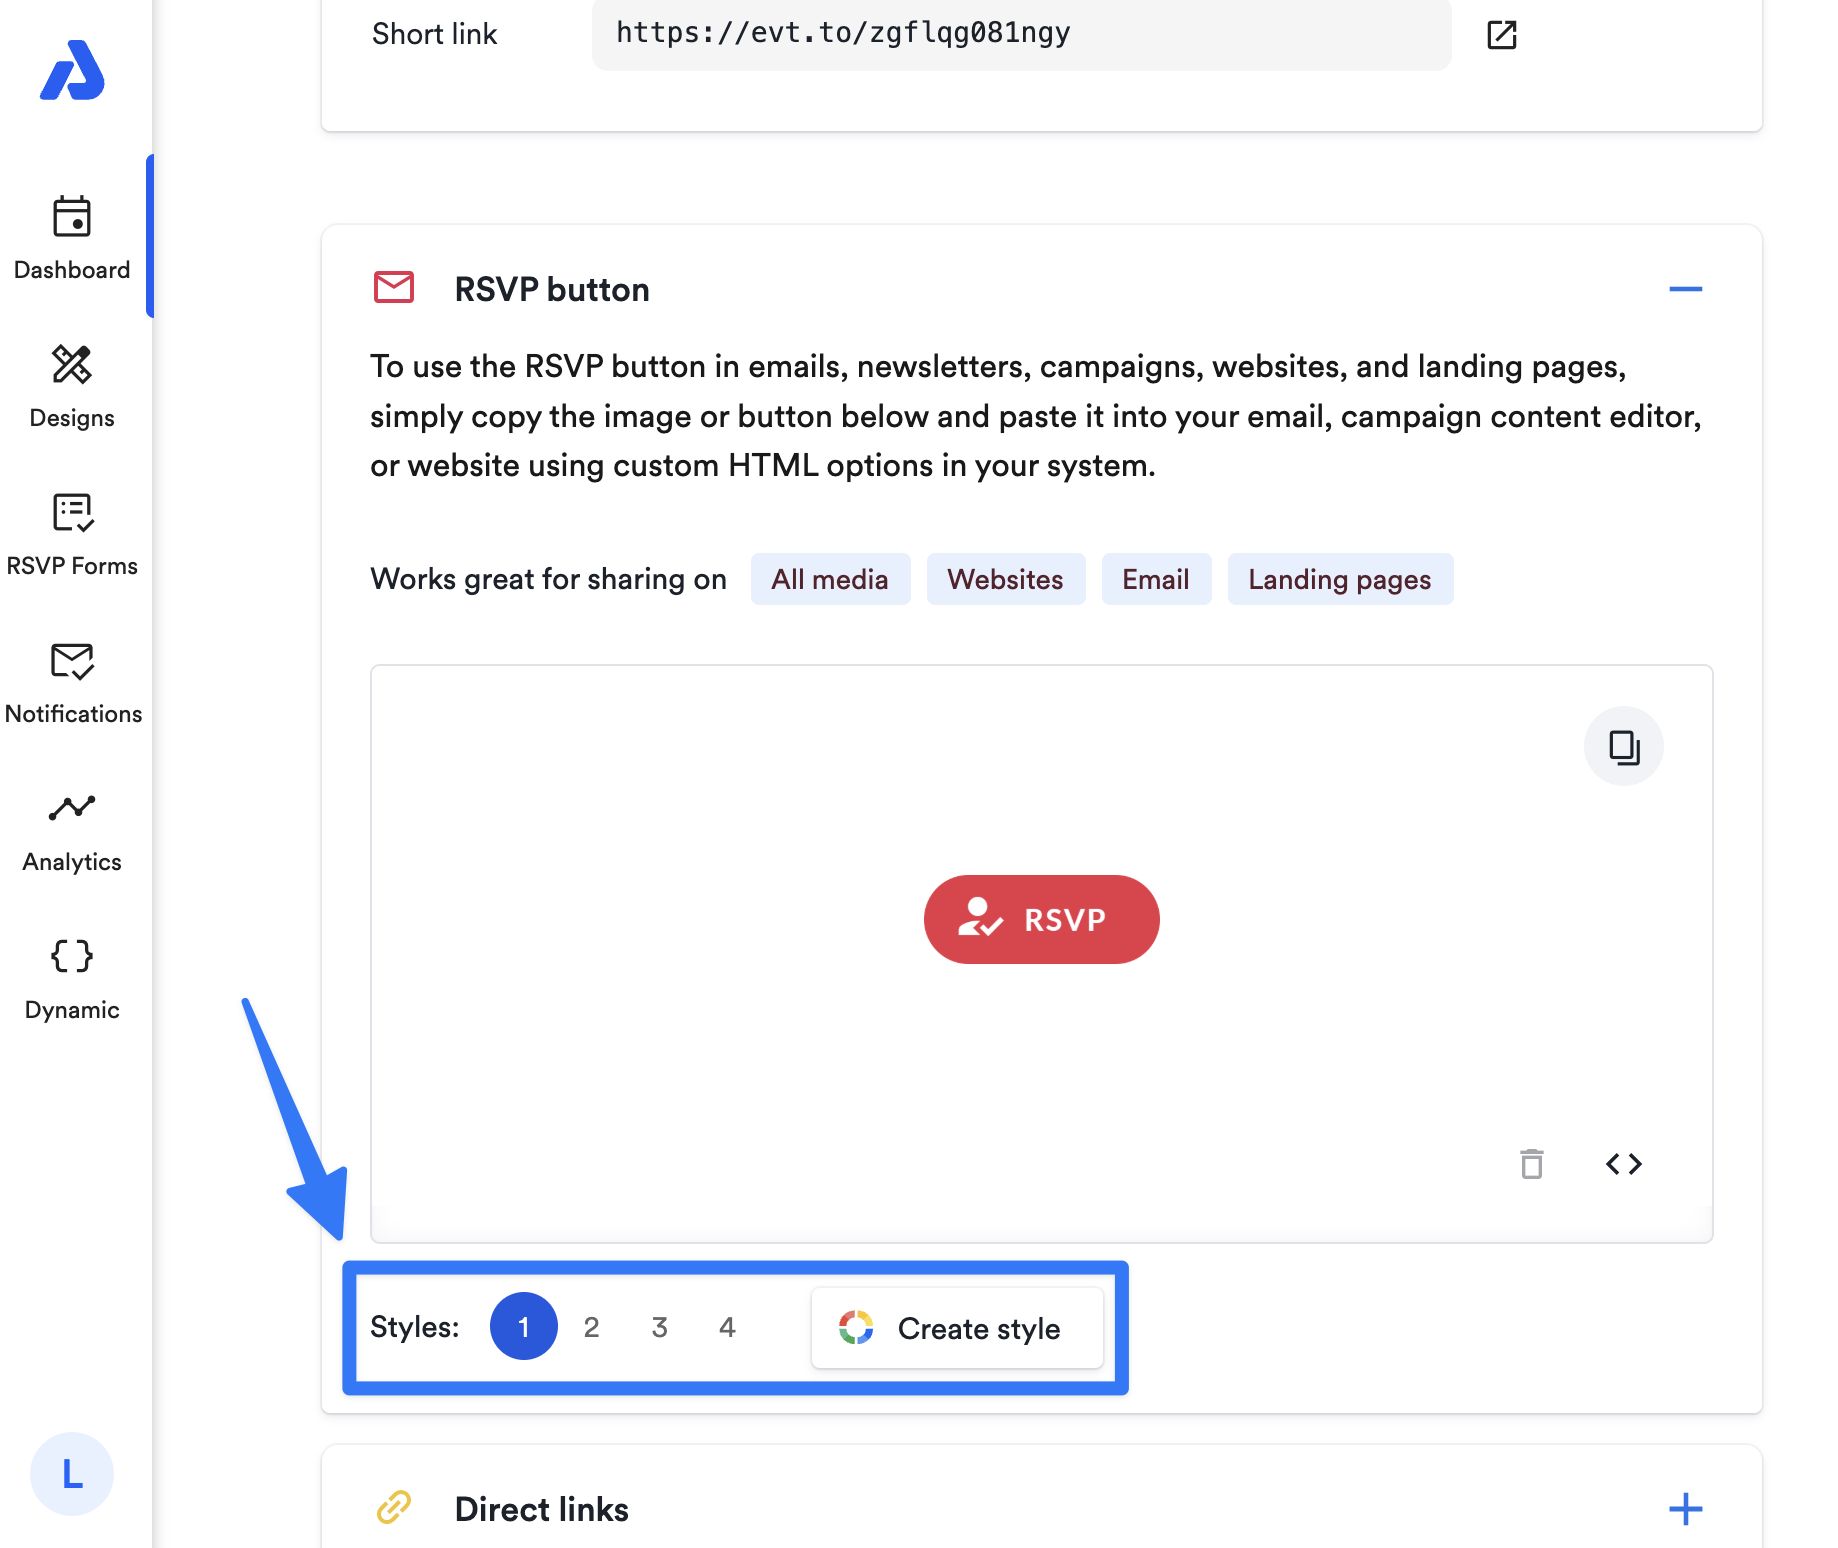View Analytics in the sidebar

coord(72,831)
